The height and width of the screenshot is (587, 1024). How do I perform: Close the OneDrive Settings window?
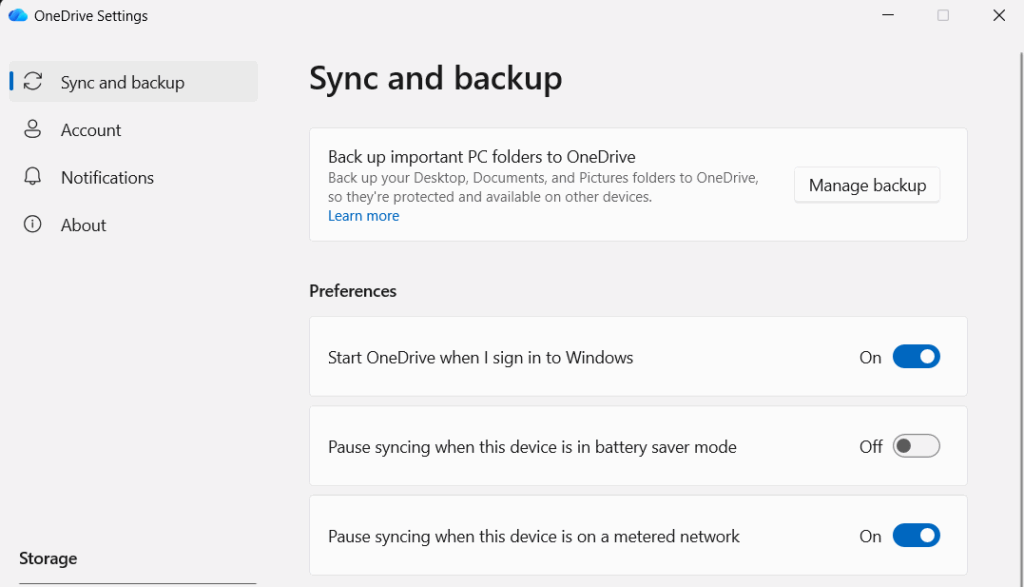point(998,16)
